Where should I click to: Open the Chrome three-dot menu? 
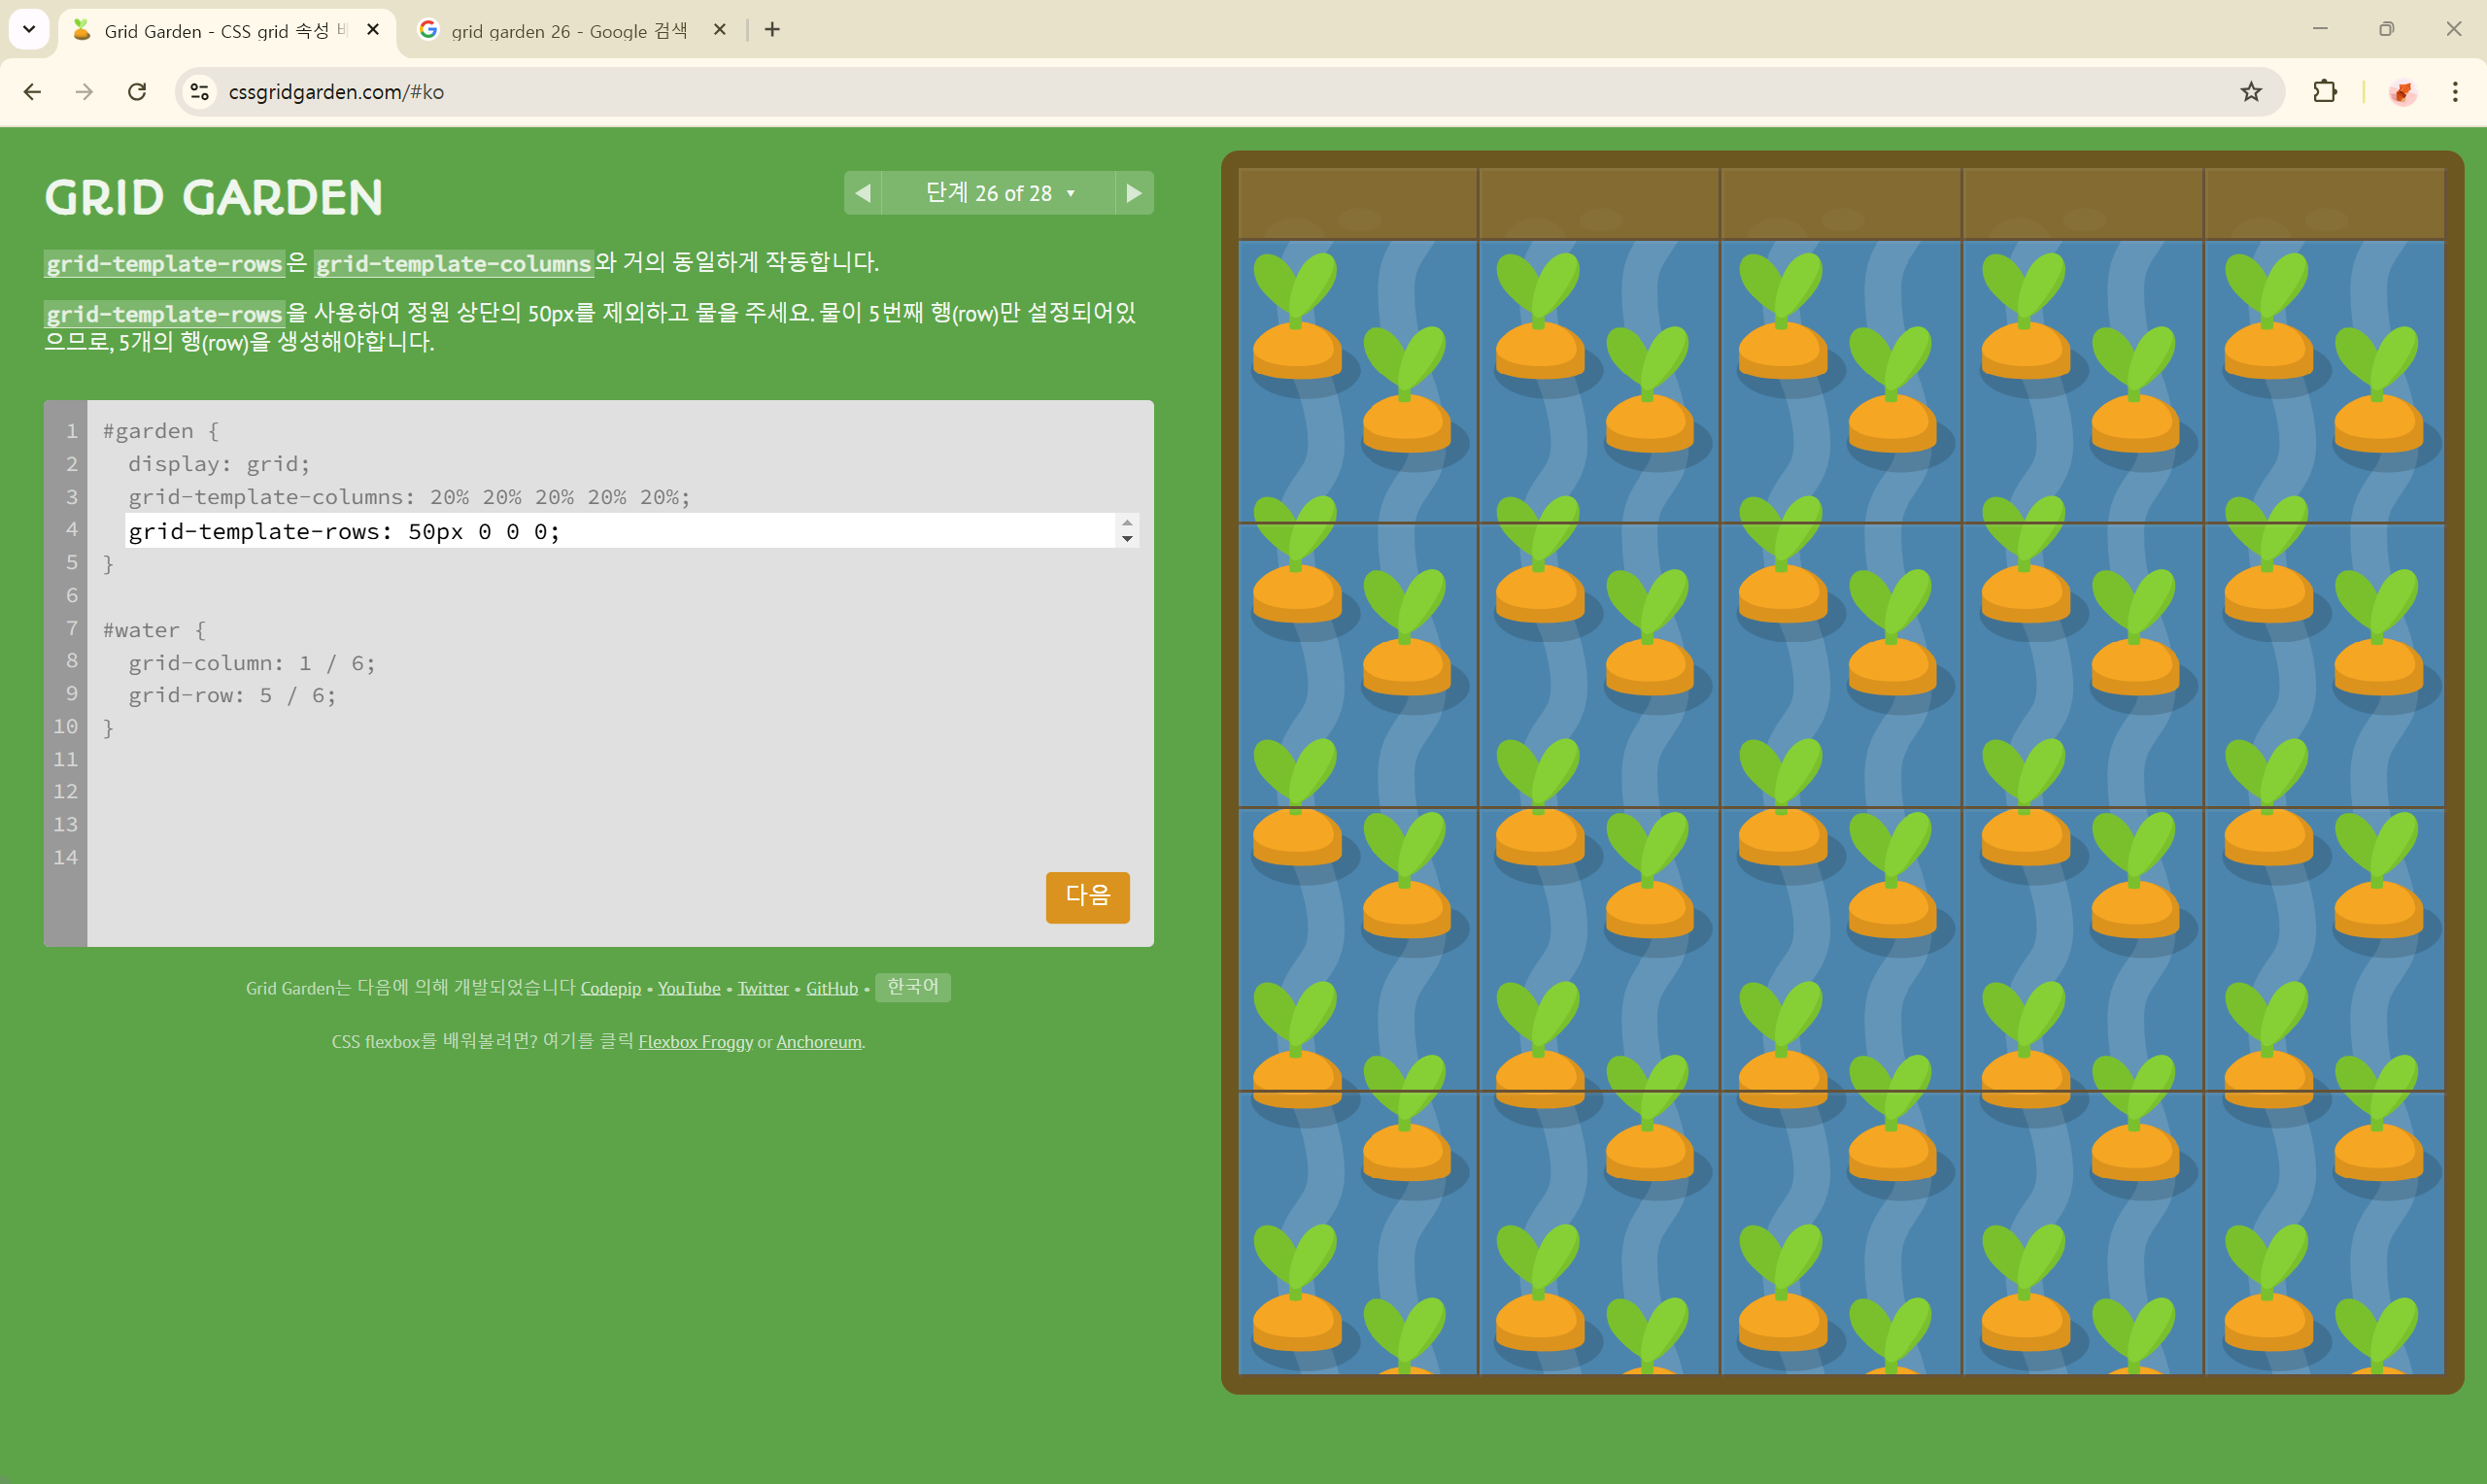2454,92
